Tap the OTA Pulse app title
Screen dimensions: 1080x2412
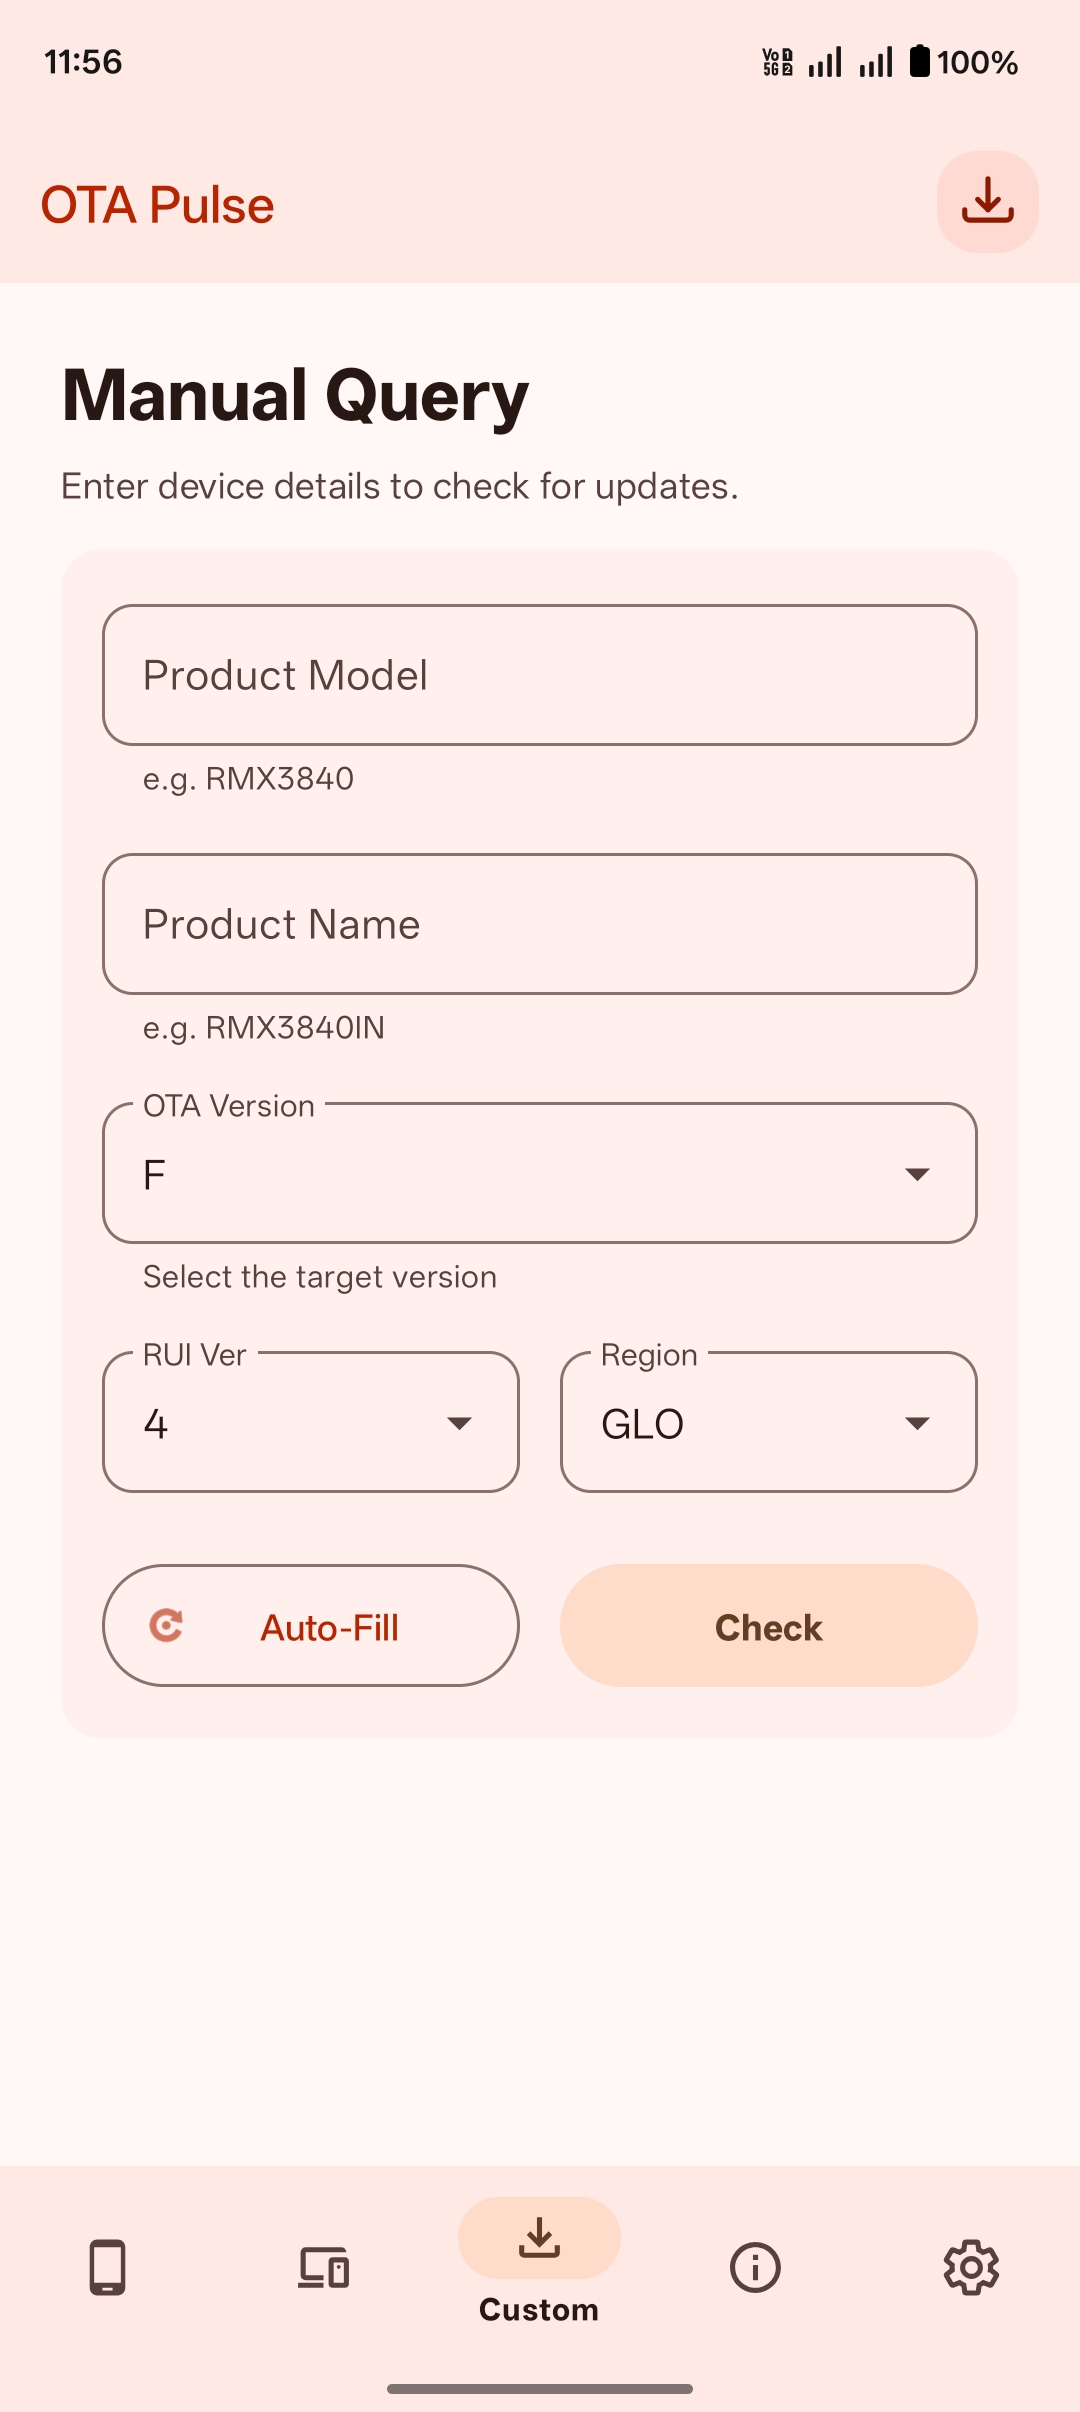[x=156, y=204]
